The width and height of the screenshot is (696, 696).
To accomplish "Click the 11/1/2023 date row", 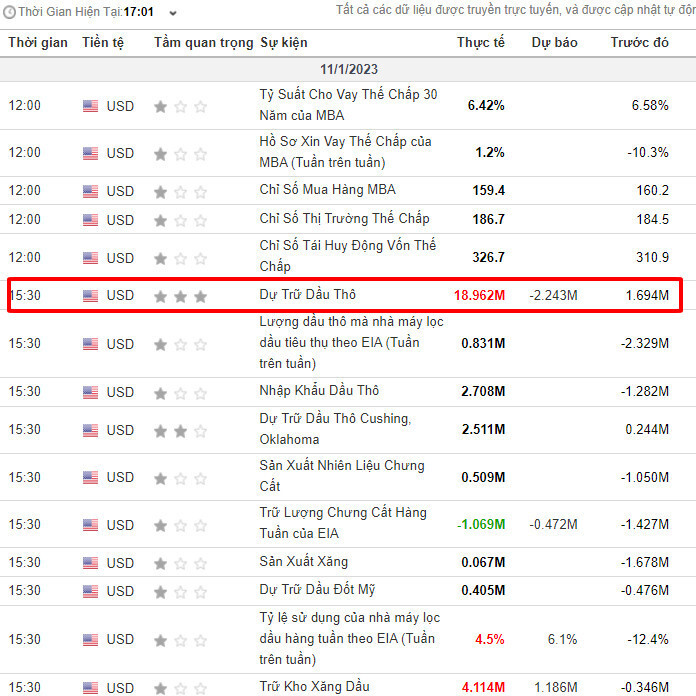I will pyautogui.click(x=348, y=69).
